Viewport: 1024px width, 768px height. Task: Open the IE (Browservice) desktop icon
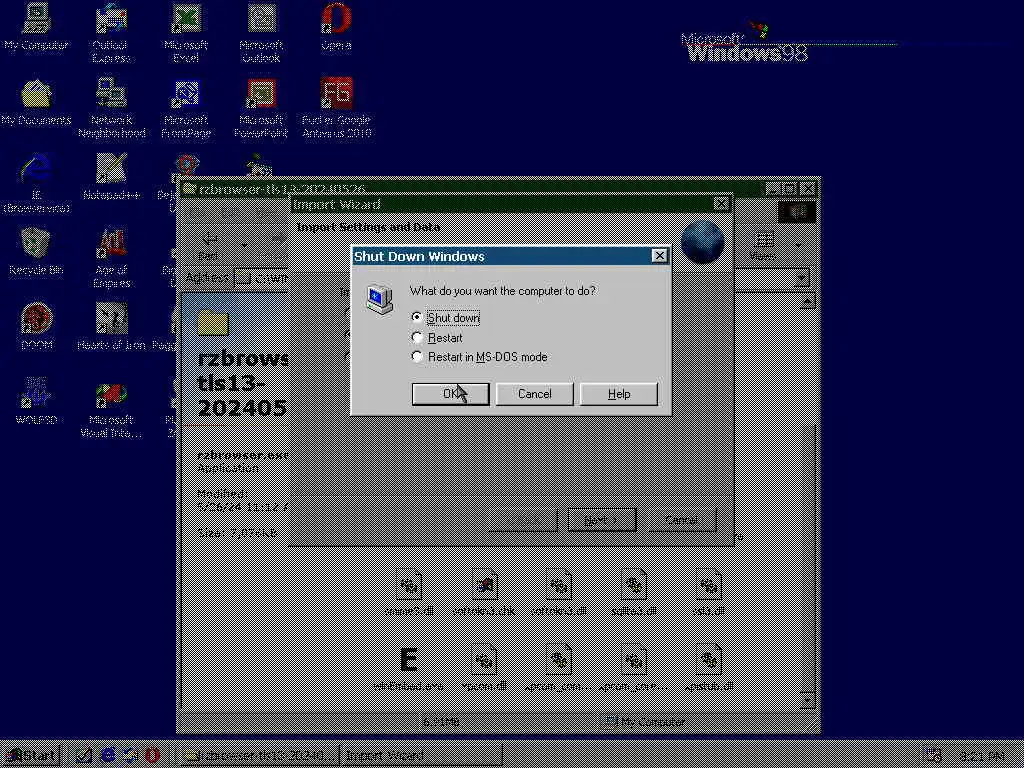click(x=36, y=184)
